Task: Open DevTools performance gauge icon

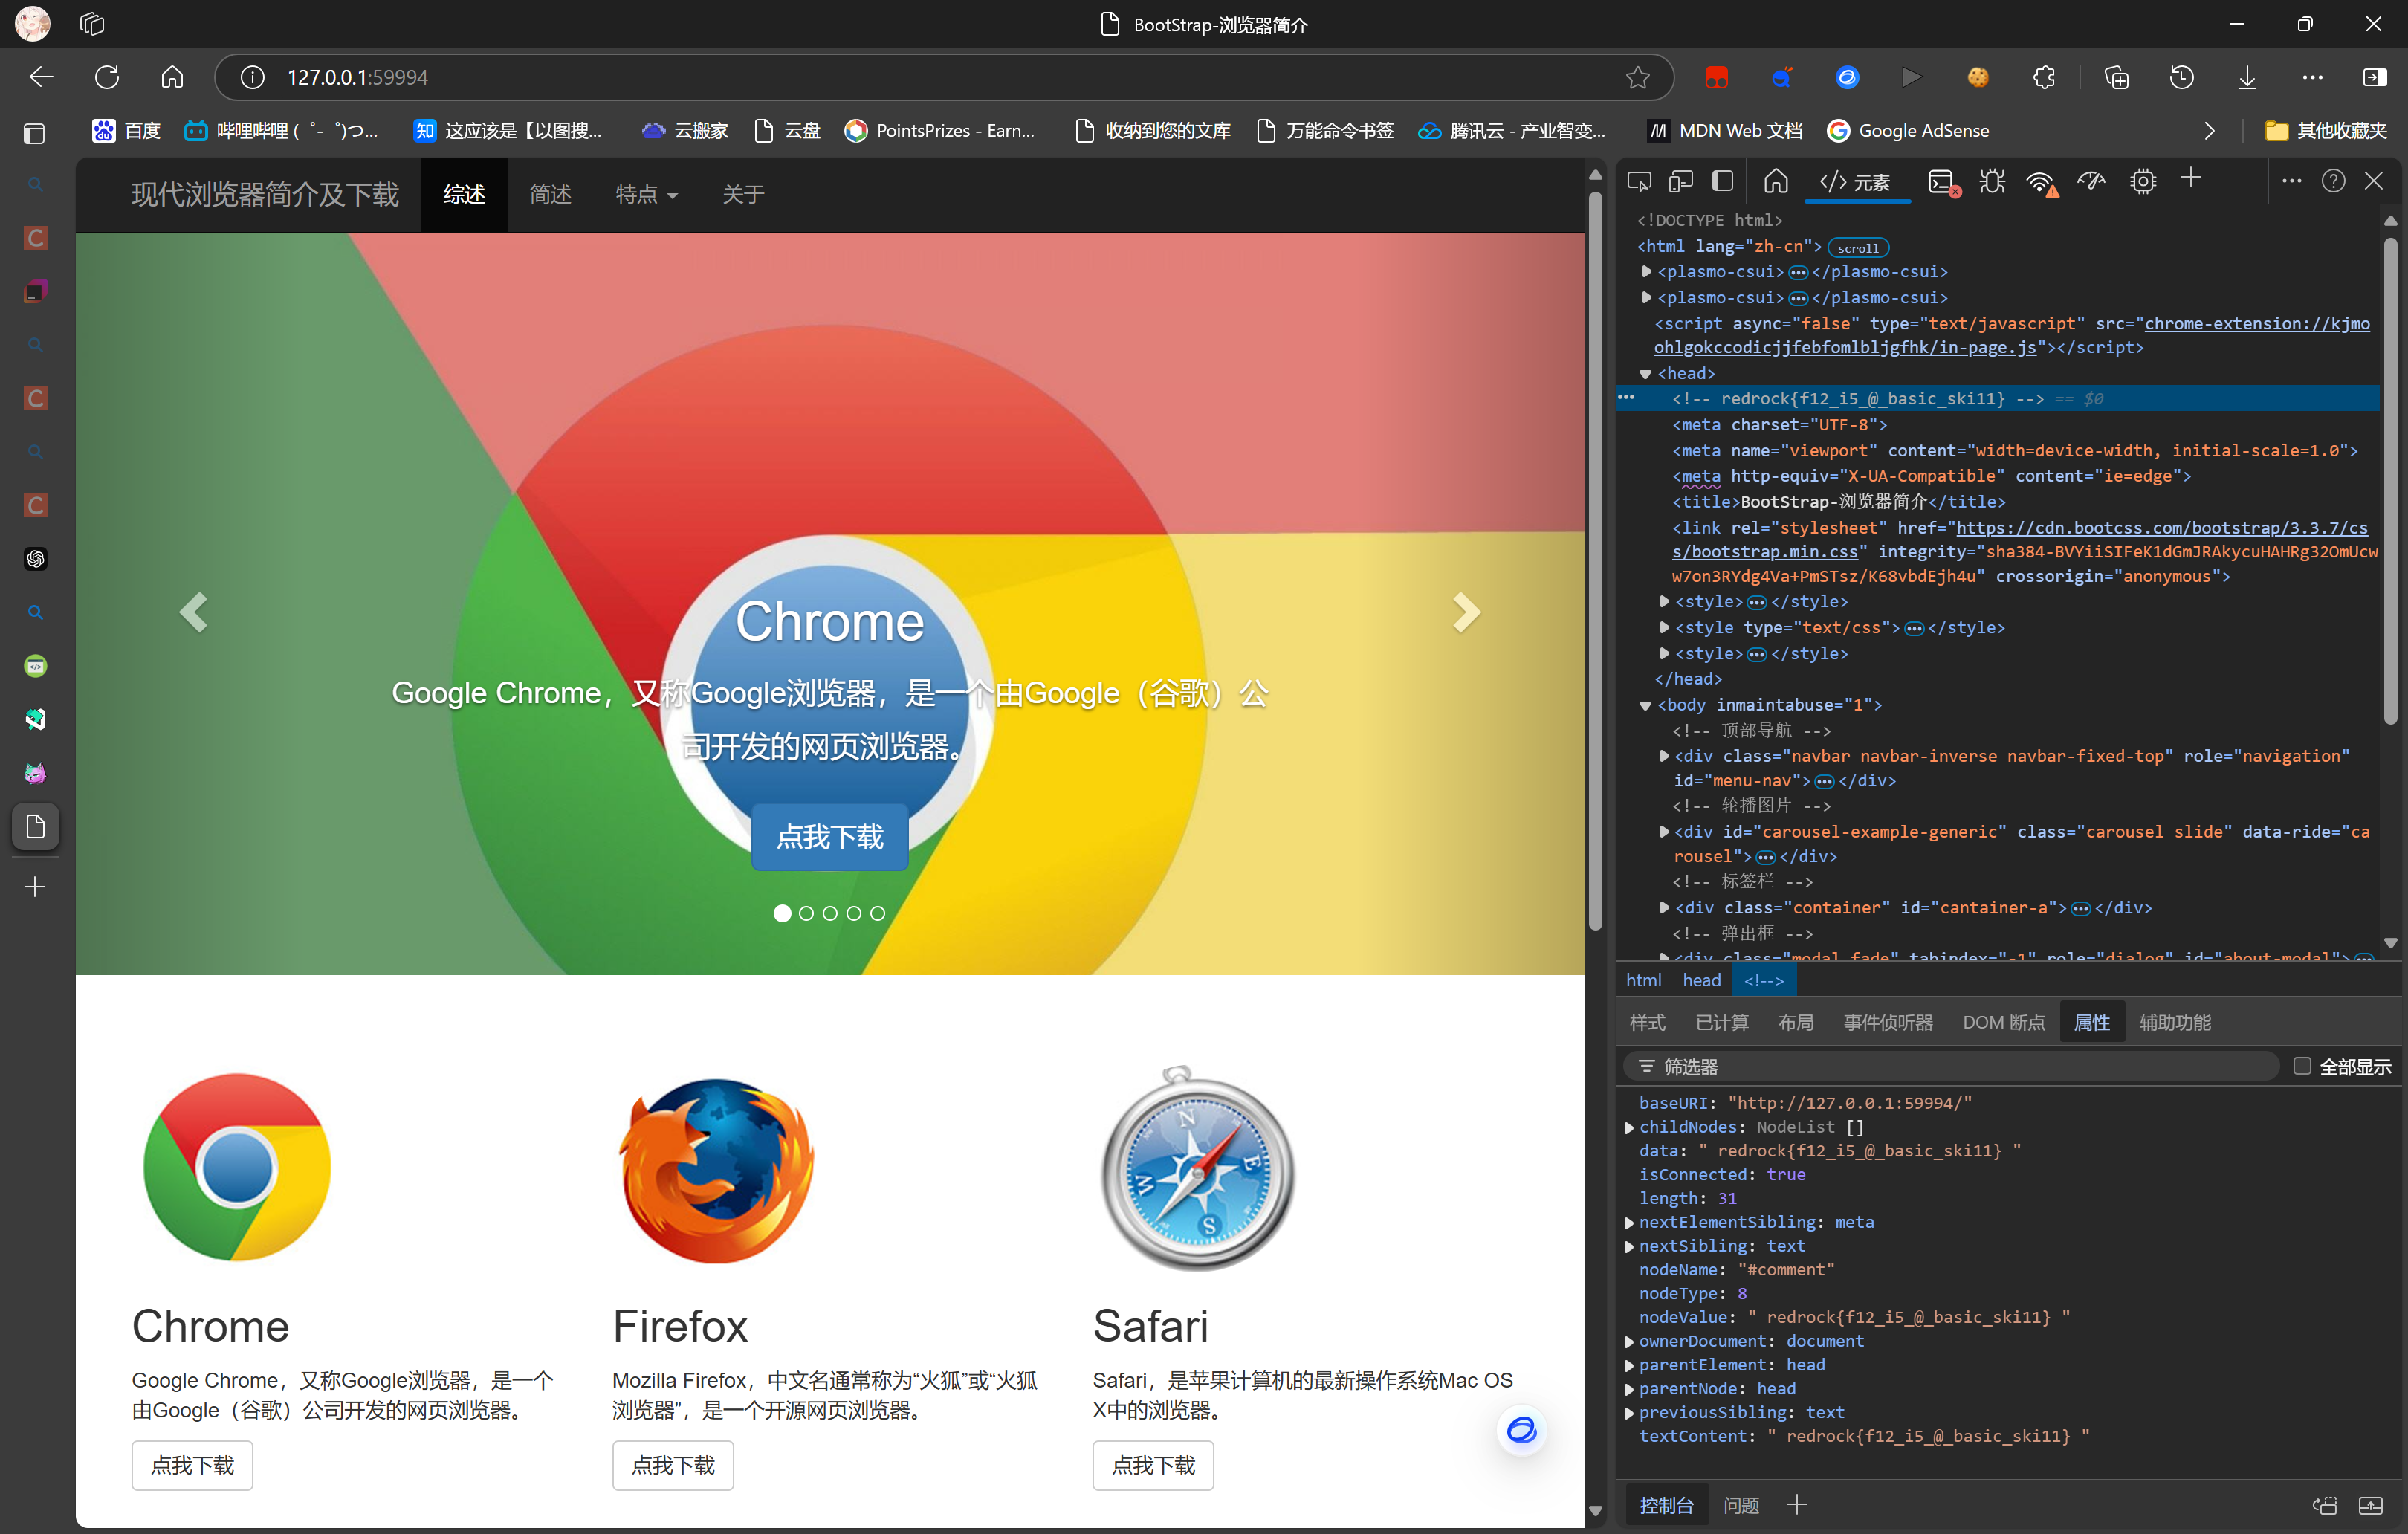Action: pyautogui.click(x=2091, y=181)
